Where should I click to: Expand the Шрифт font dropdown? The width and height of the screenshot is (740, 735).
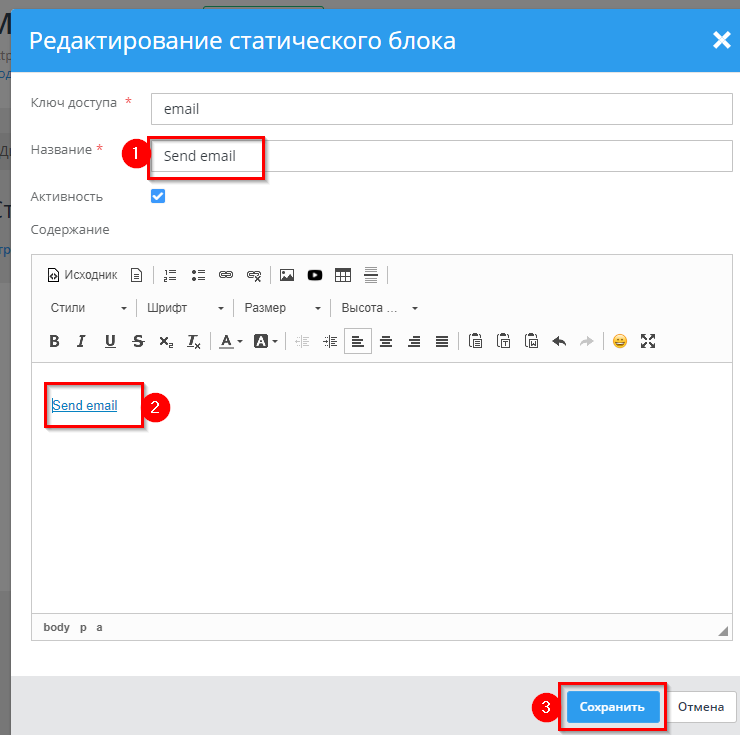185,308
